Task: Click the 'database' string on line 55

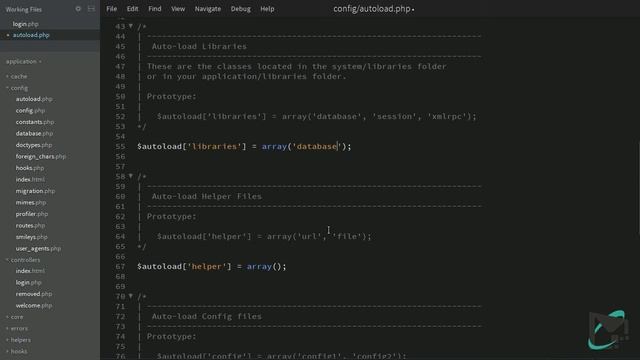Action: coord(316,146)
